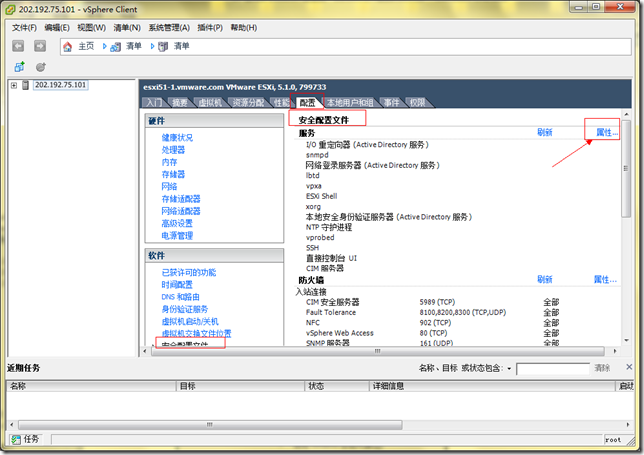
Task: Open the 存储器 hardware link
Action: point(173,175)
